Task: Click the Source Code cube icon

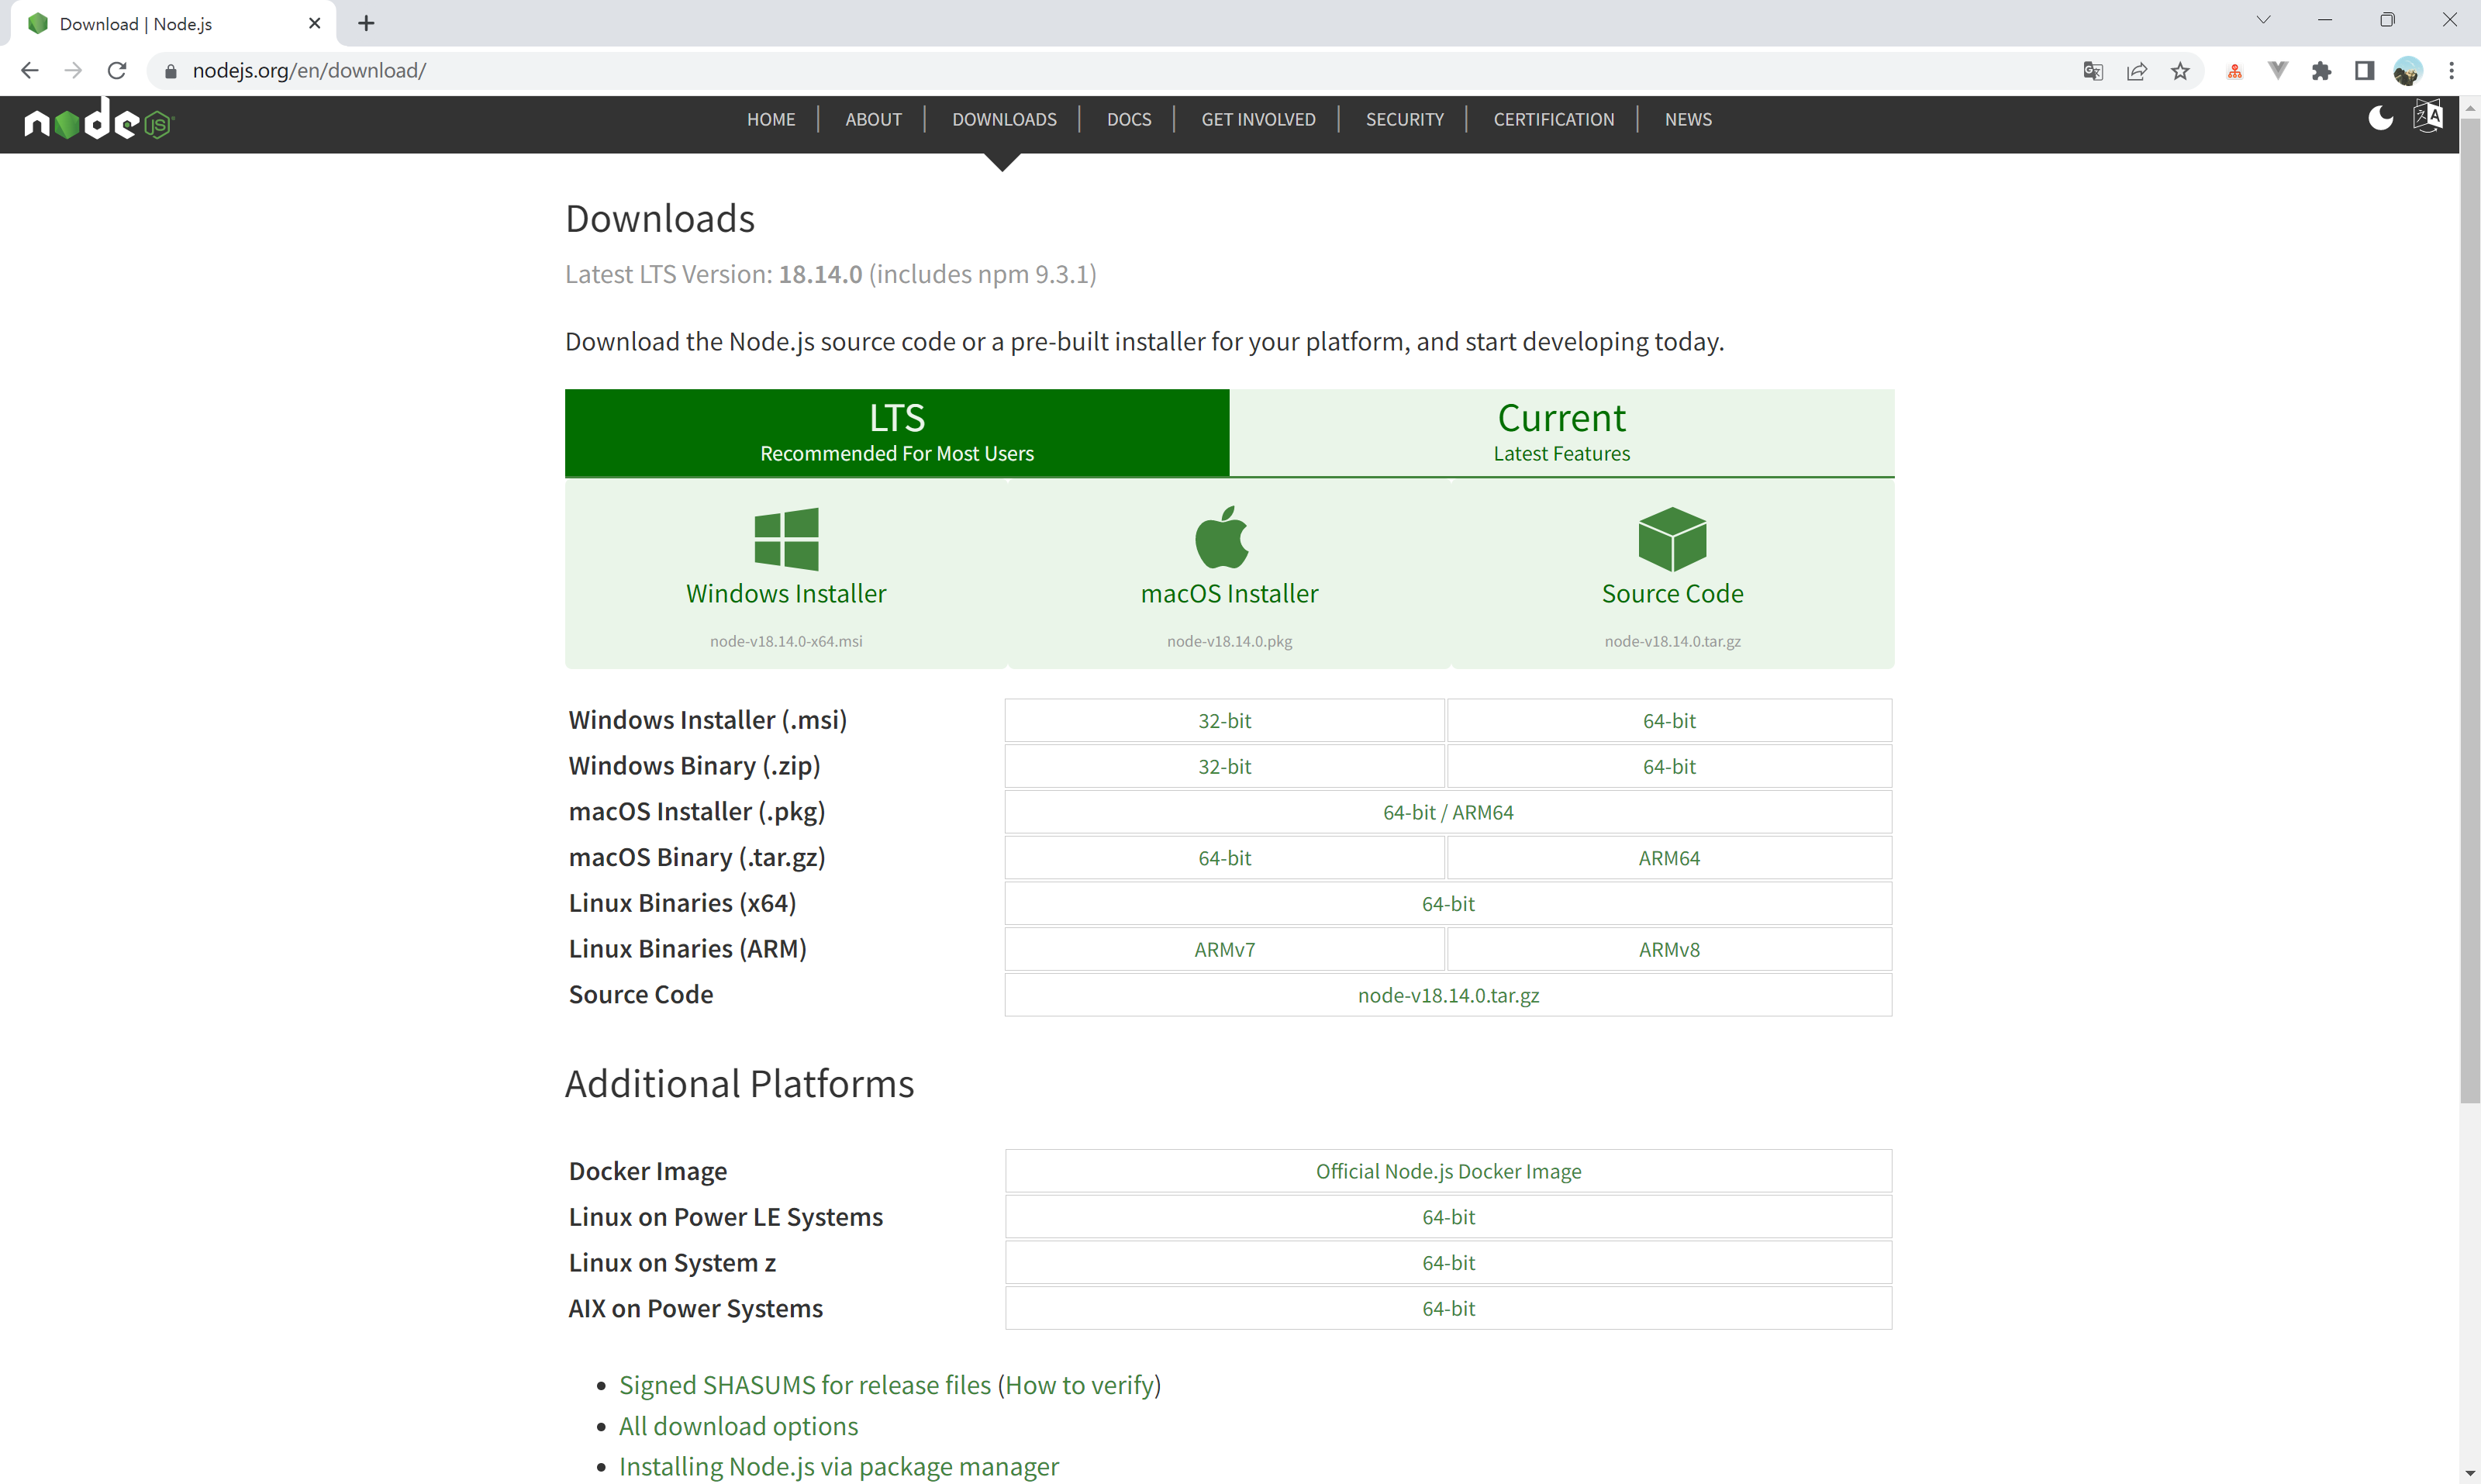Action: pyautogui.click(x=1672, y=539)
